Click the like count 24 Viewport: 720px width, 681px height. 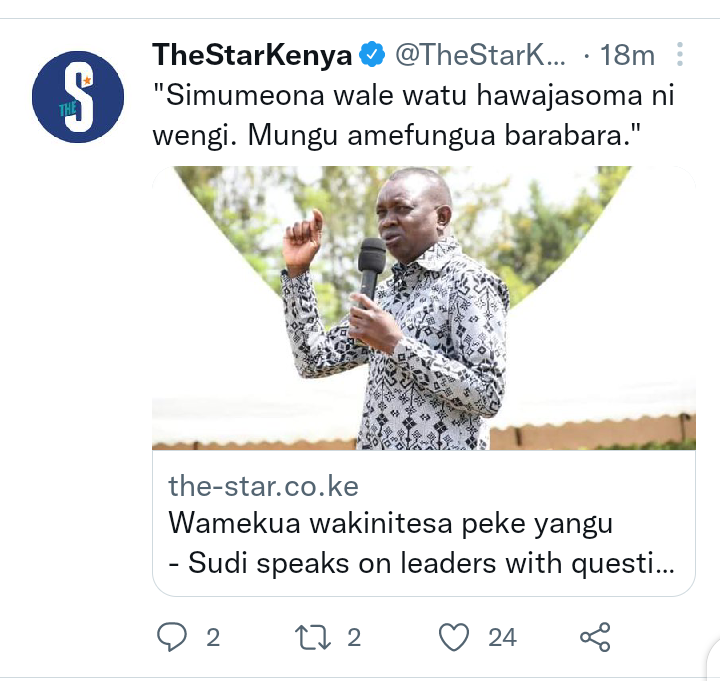[x=502, y=637]
